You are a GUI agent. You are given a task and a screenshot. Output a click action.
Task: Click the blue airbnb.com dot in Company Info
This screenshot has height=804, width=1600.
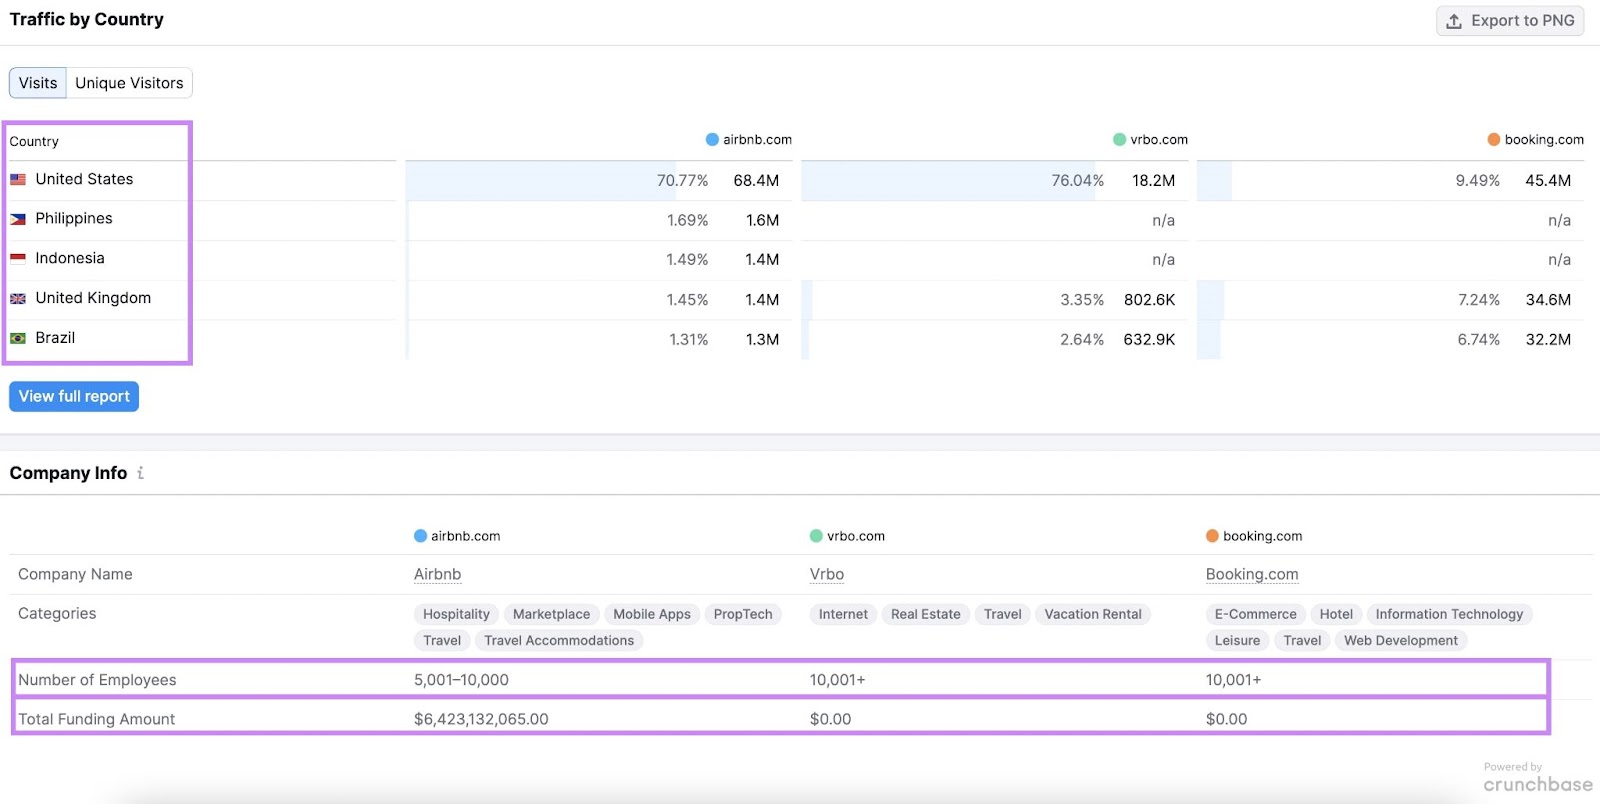tap(421, 536)
